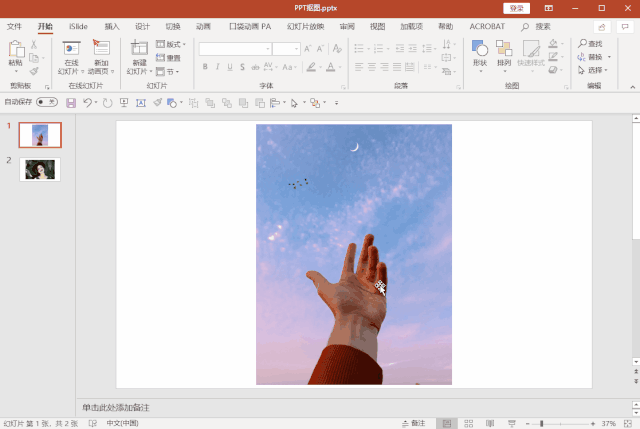Switch to reading view icon
Viewport: 640px width, 429px height.
(x=490, y=423)
